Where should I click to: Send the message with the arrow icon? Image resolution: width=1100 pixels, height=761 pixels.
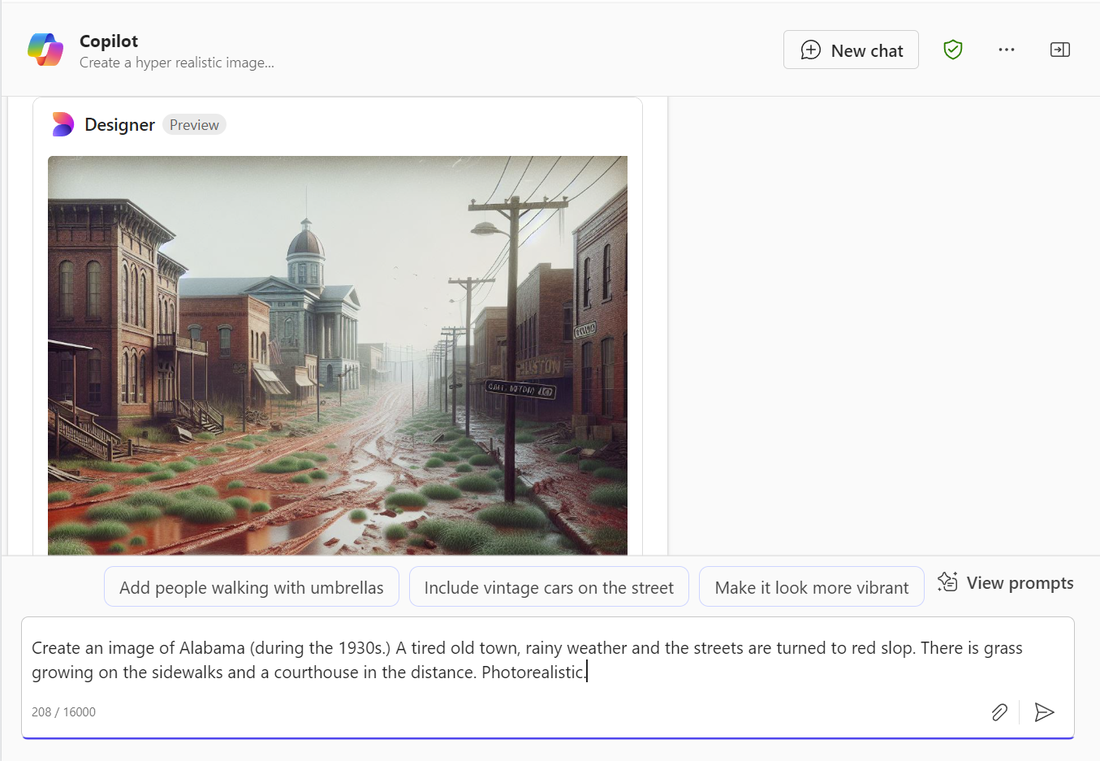(1044, 712)
